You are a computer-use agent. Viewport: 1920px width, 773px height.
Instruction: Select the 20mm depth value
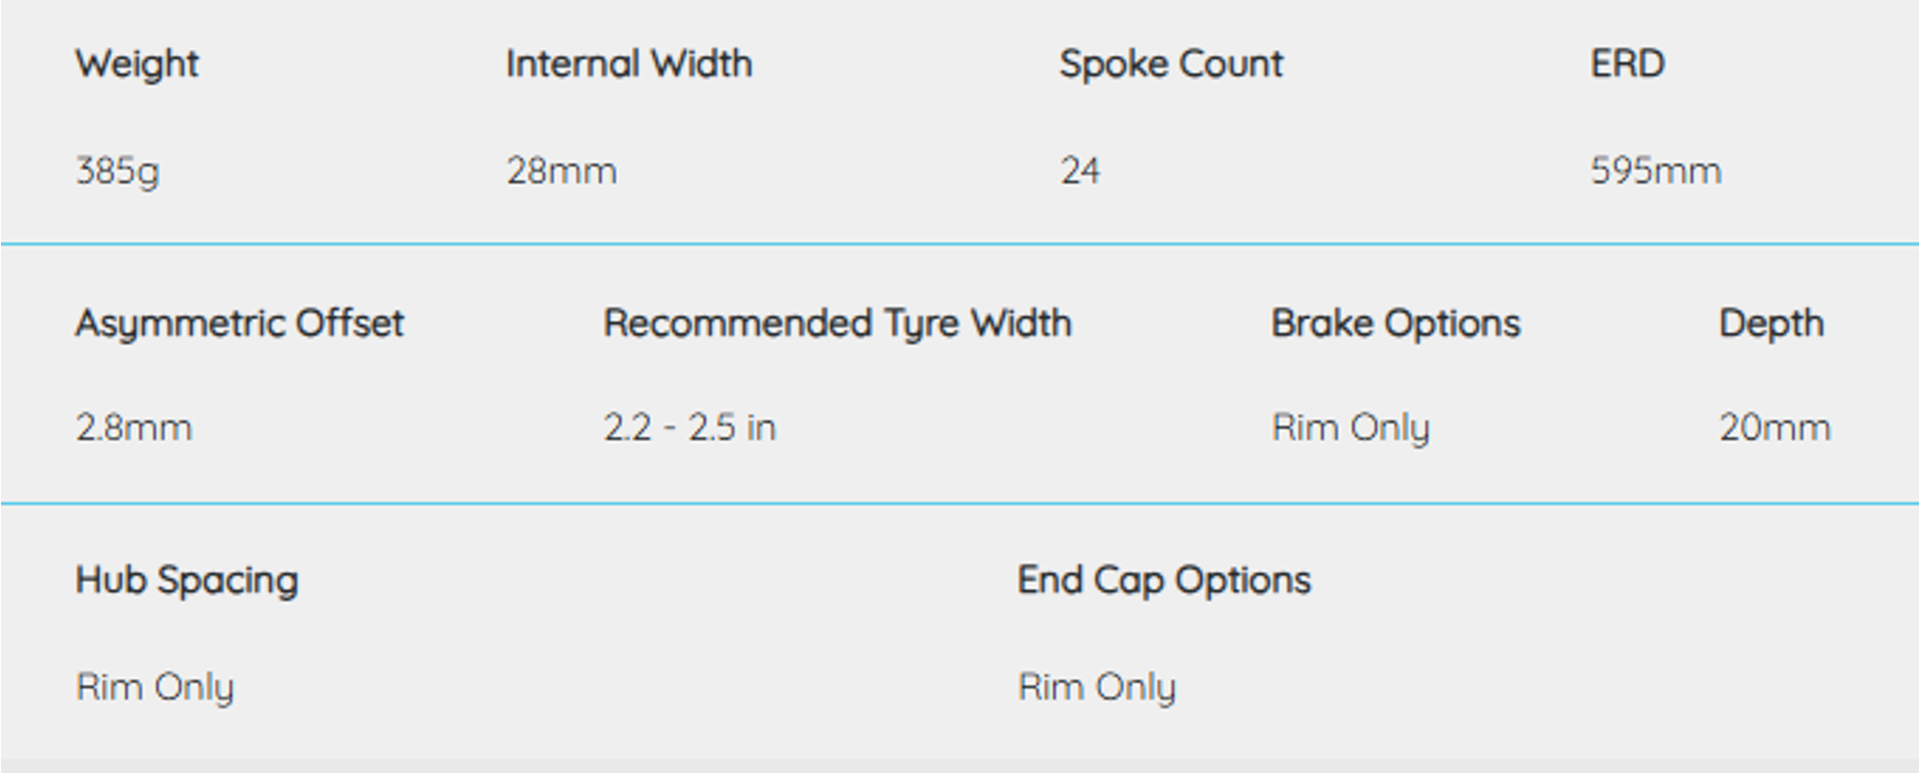click(1774, 428)
